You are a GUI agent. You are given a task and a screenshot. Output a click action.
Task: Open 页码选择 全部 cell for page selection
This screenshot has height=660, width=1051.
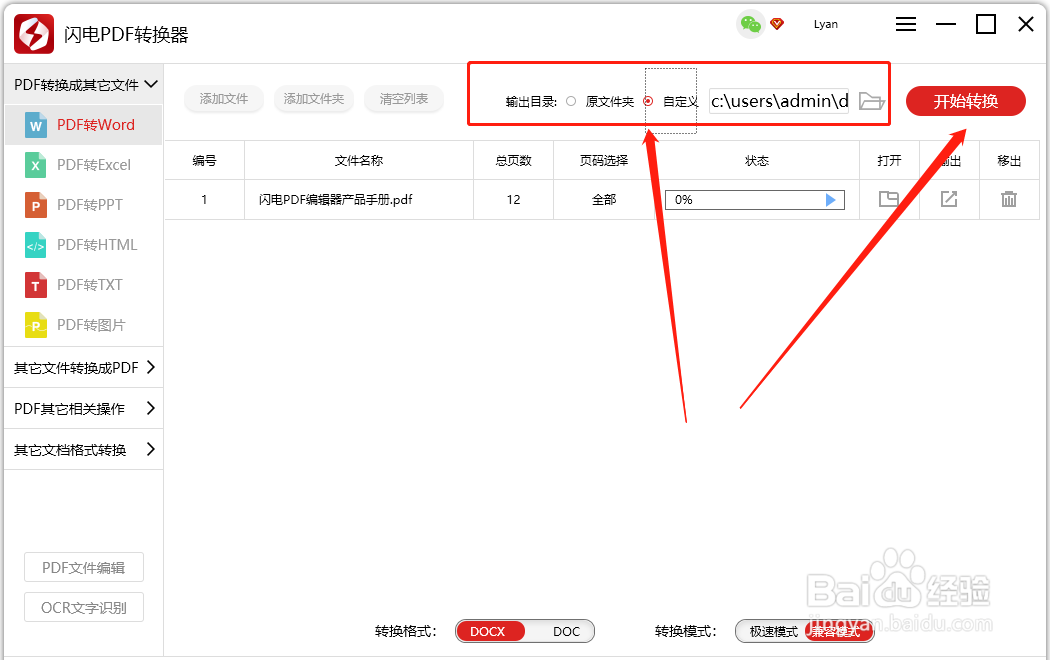tap(604, 200)
